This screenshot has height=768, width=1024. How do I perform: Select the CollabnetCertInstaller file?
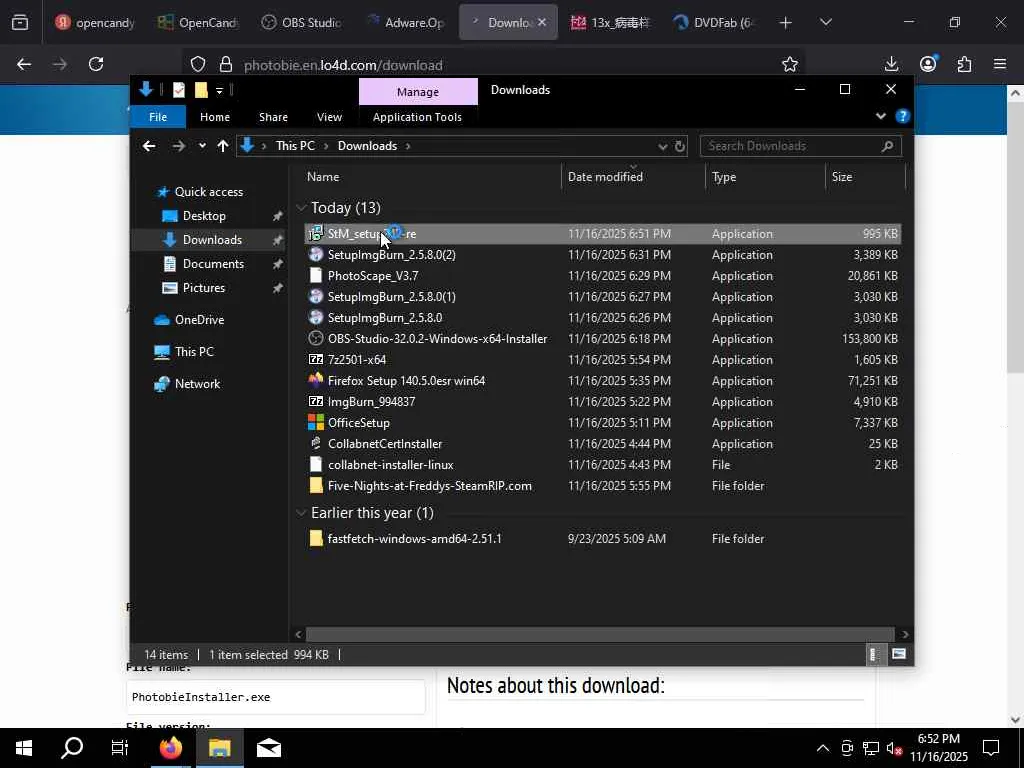pyautogui.click(x=602, y=443)
